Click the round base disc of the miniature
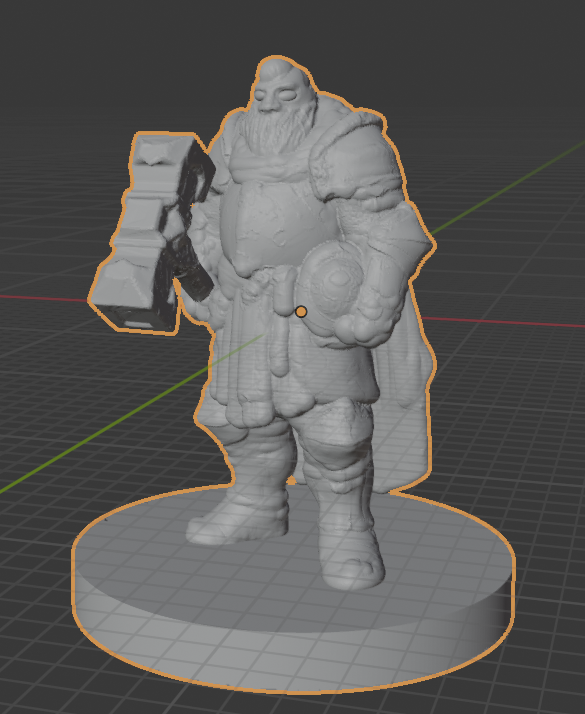Image resolution: width=585 pixels, height=714 pixels. (x=294, y=591)
